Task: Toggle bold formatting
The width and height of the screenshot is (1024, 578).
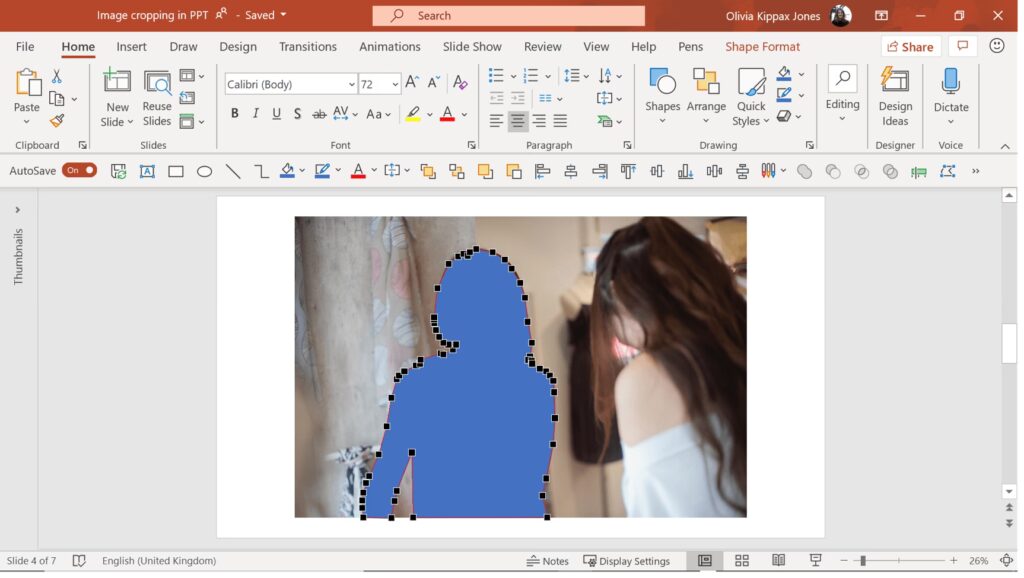Action: (x=235, y=114)
